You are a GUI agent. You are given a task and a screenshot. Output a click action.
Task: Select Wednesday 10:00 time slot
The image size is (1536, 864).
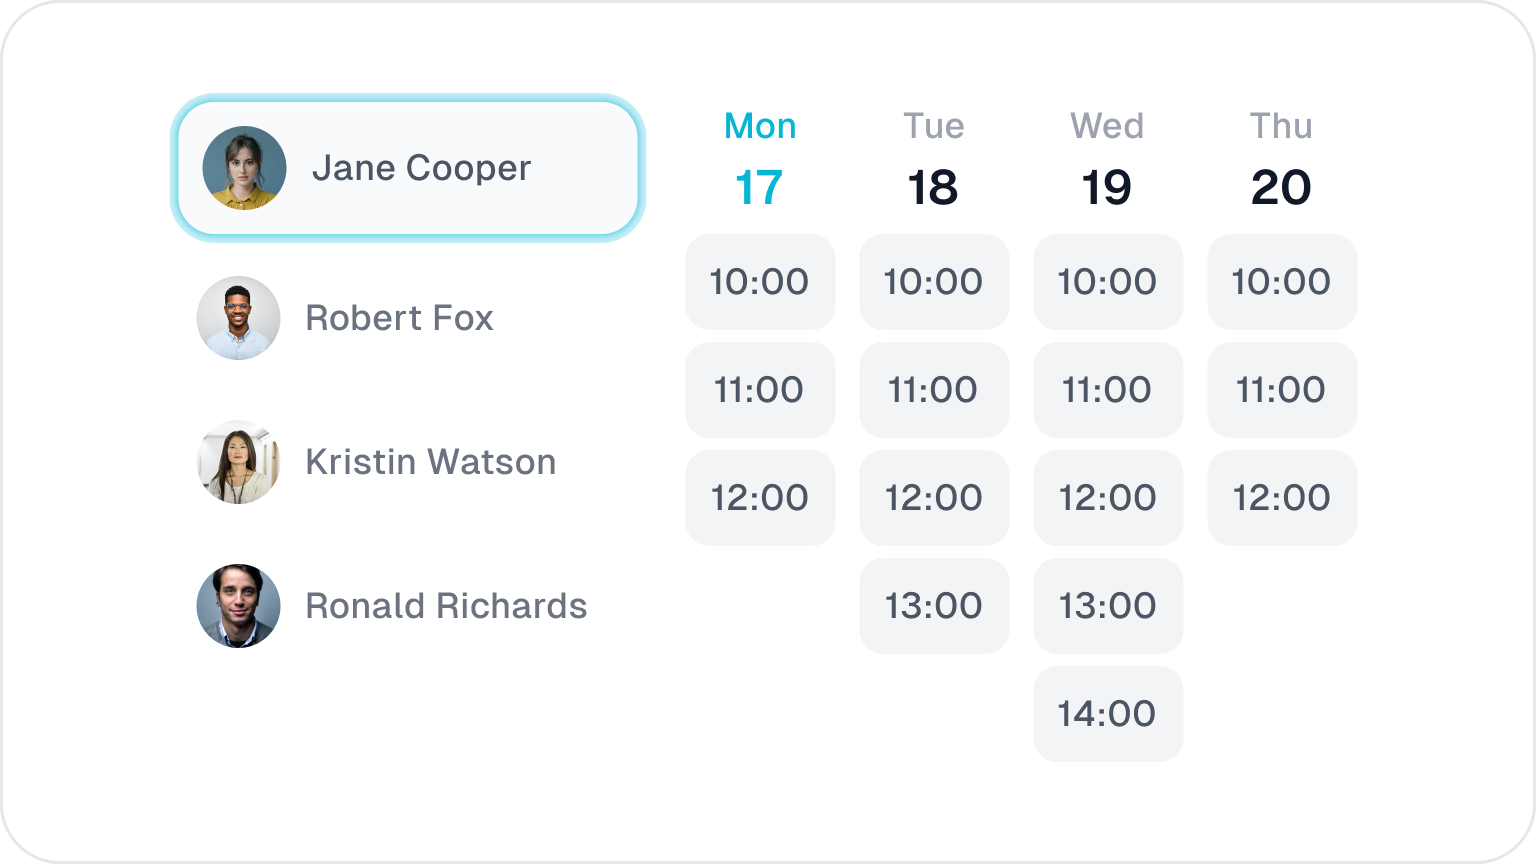(x=1108, y=282)
